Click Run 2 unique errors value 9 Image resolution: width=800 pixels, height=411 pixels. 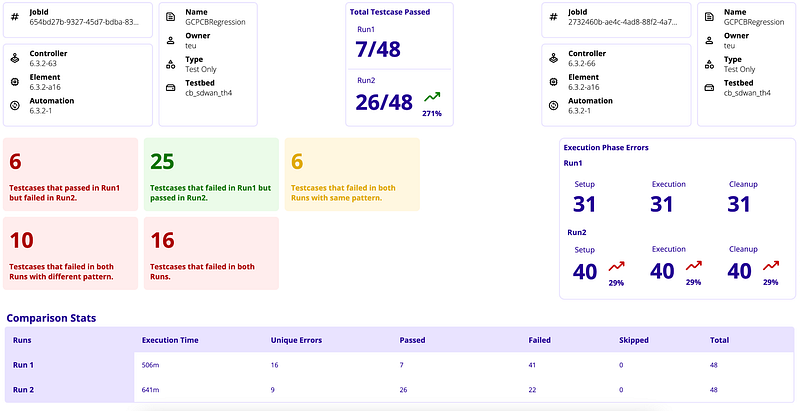pyautogui.click(x=272, y=390)
